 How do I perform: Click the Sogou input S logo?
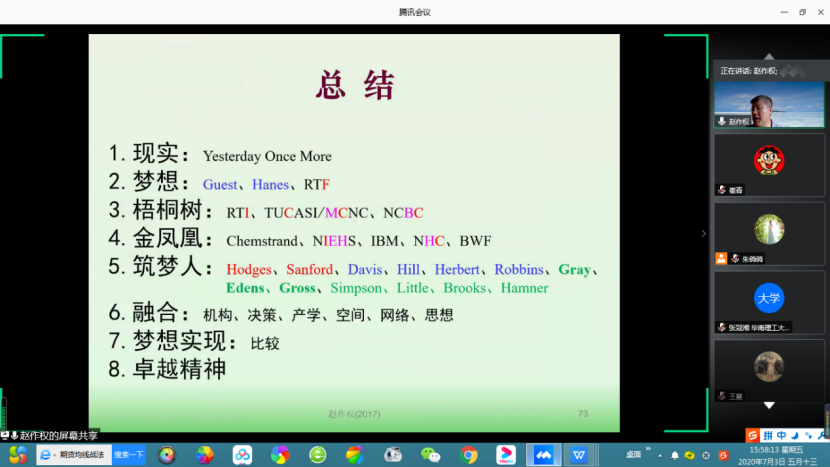(752, 435)
